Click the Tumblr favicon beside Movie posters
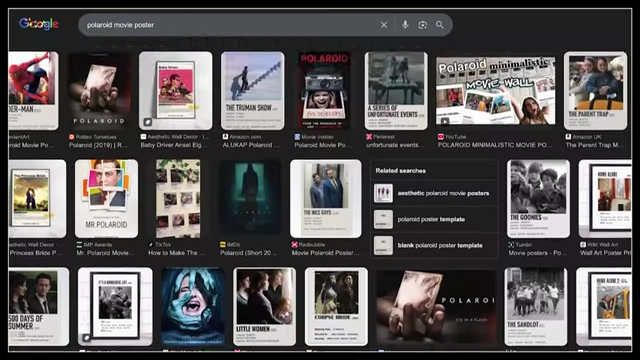This screenshot has width=640, height=360. pos(511,244)
